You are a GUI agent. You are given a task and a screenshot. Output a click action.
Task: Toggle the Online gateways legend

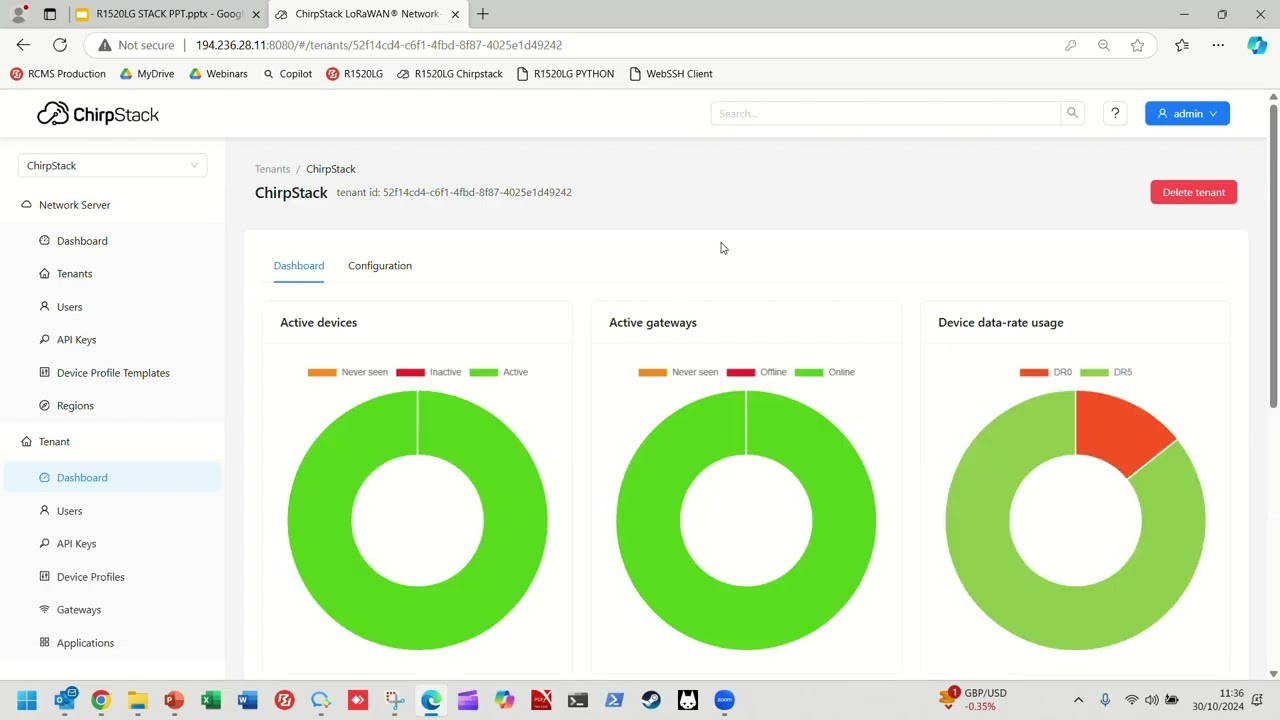point(825,372)
